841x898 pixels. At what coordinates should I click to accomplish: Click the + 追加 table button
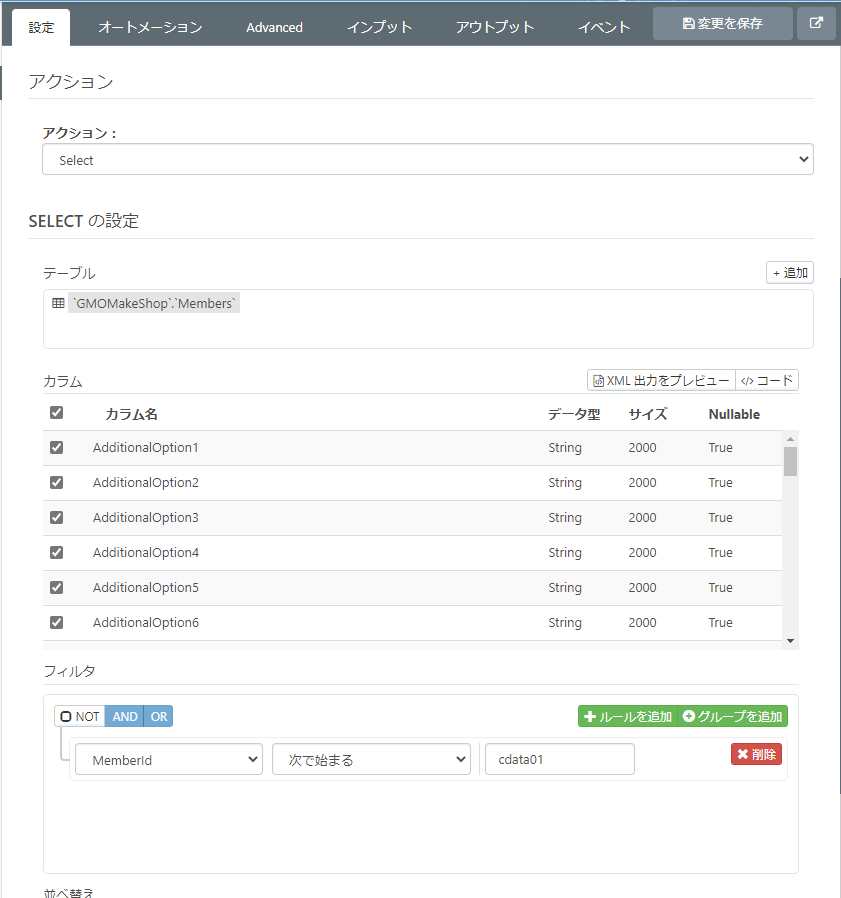789,273
